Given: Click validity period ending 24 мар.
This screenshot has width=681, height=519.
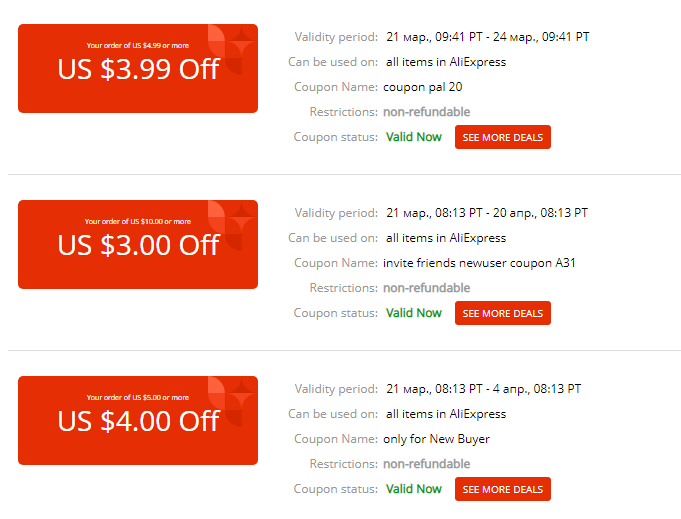Looking at the screenshot, I should (x=488, y=37).
